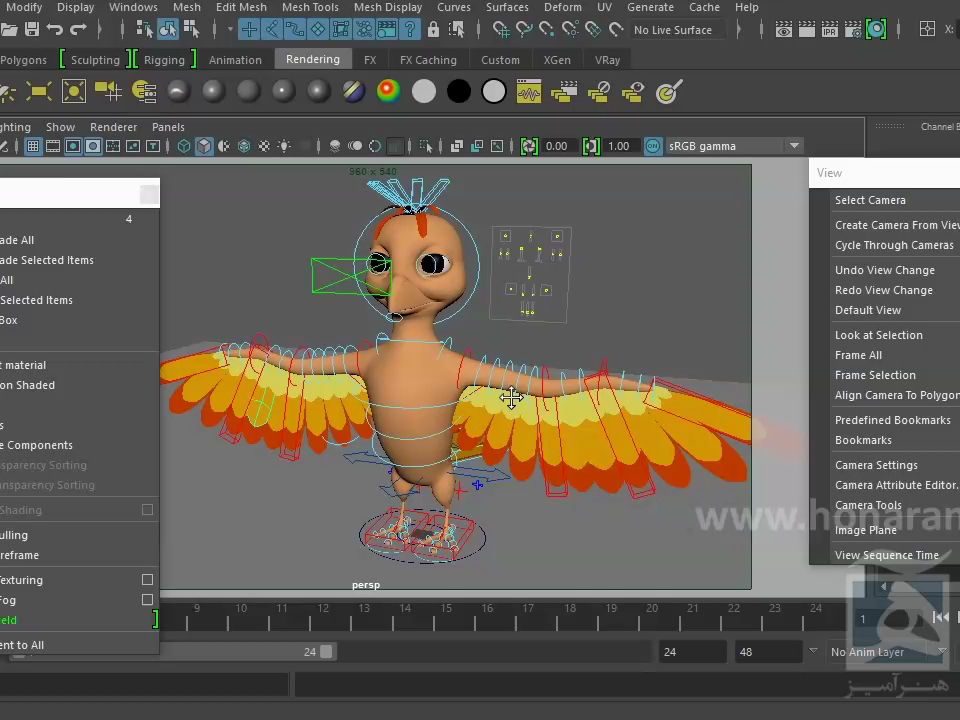Select Camera Settings in View menu
The height and width of the screenshot is (720, 960).
pyautogui.click(x=876, y=465)
